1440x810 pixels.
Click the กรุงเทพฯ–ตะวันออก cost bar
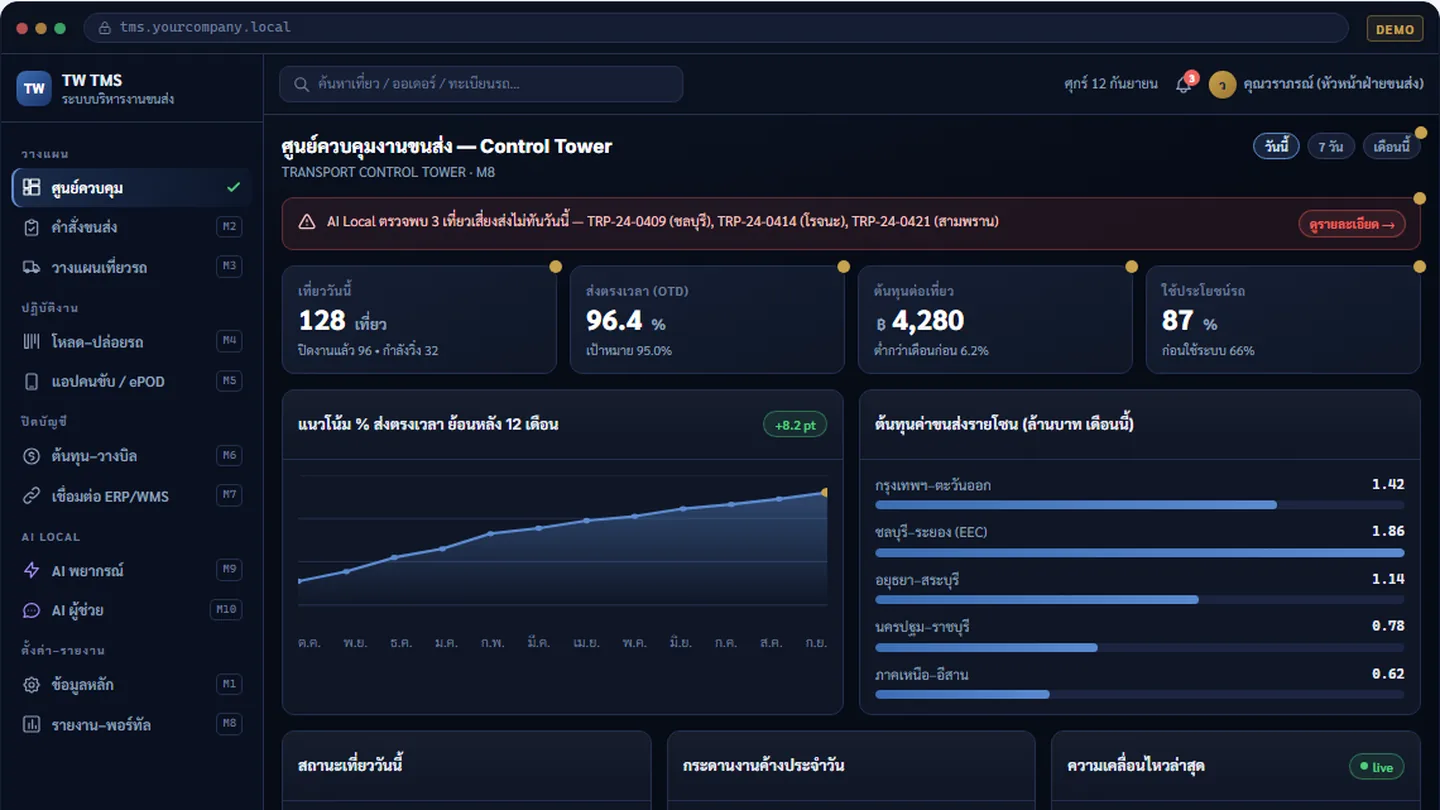(1139, 505)
